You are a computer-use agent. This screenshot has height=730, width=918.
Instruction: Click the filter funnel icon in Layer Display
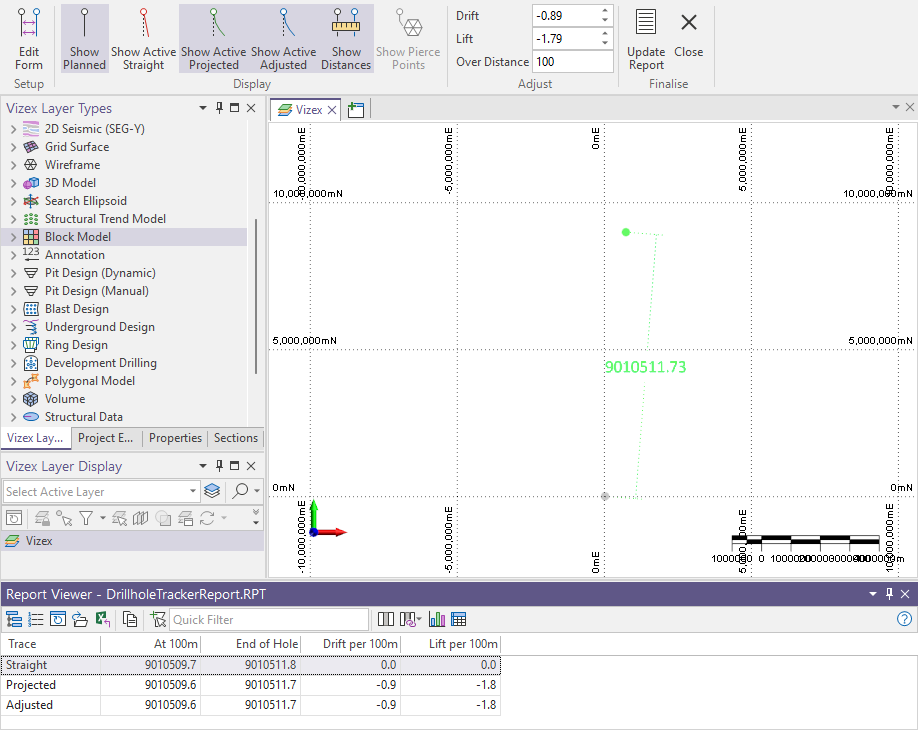click(86, 517)
